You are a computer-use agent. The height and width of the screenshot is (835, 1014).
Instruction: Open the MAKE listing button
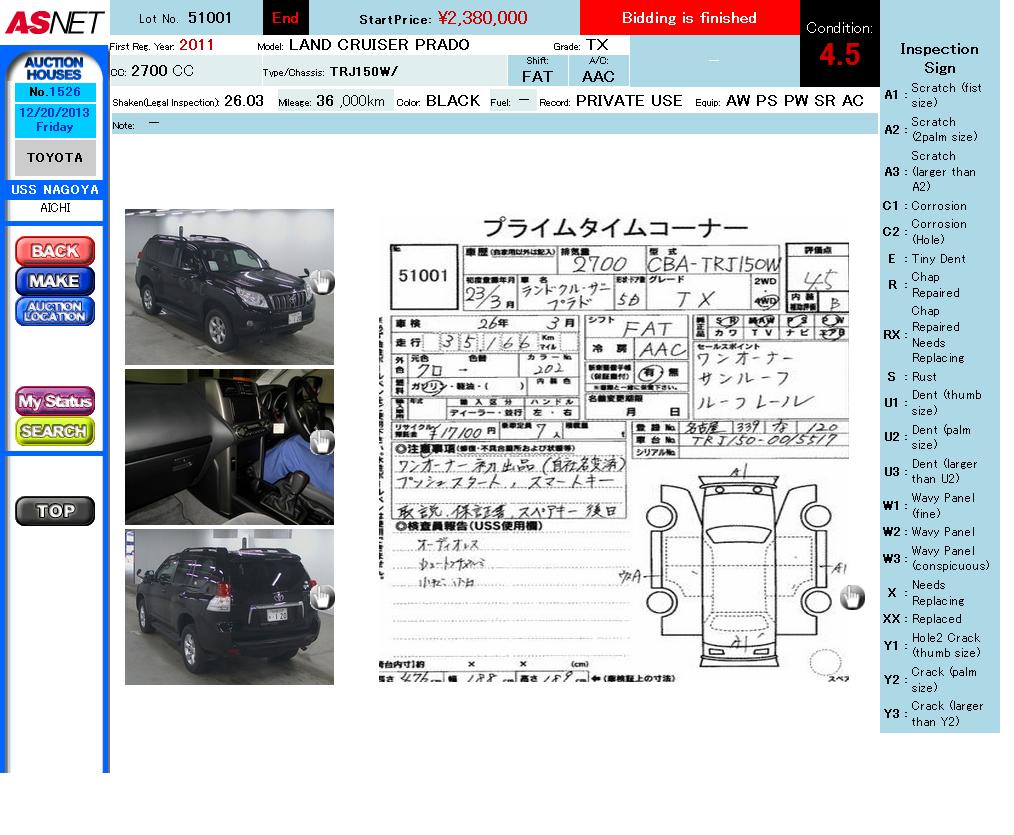click(x=54, y=281)
